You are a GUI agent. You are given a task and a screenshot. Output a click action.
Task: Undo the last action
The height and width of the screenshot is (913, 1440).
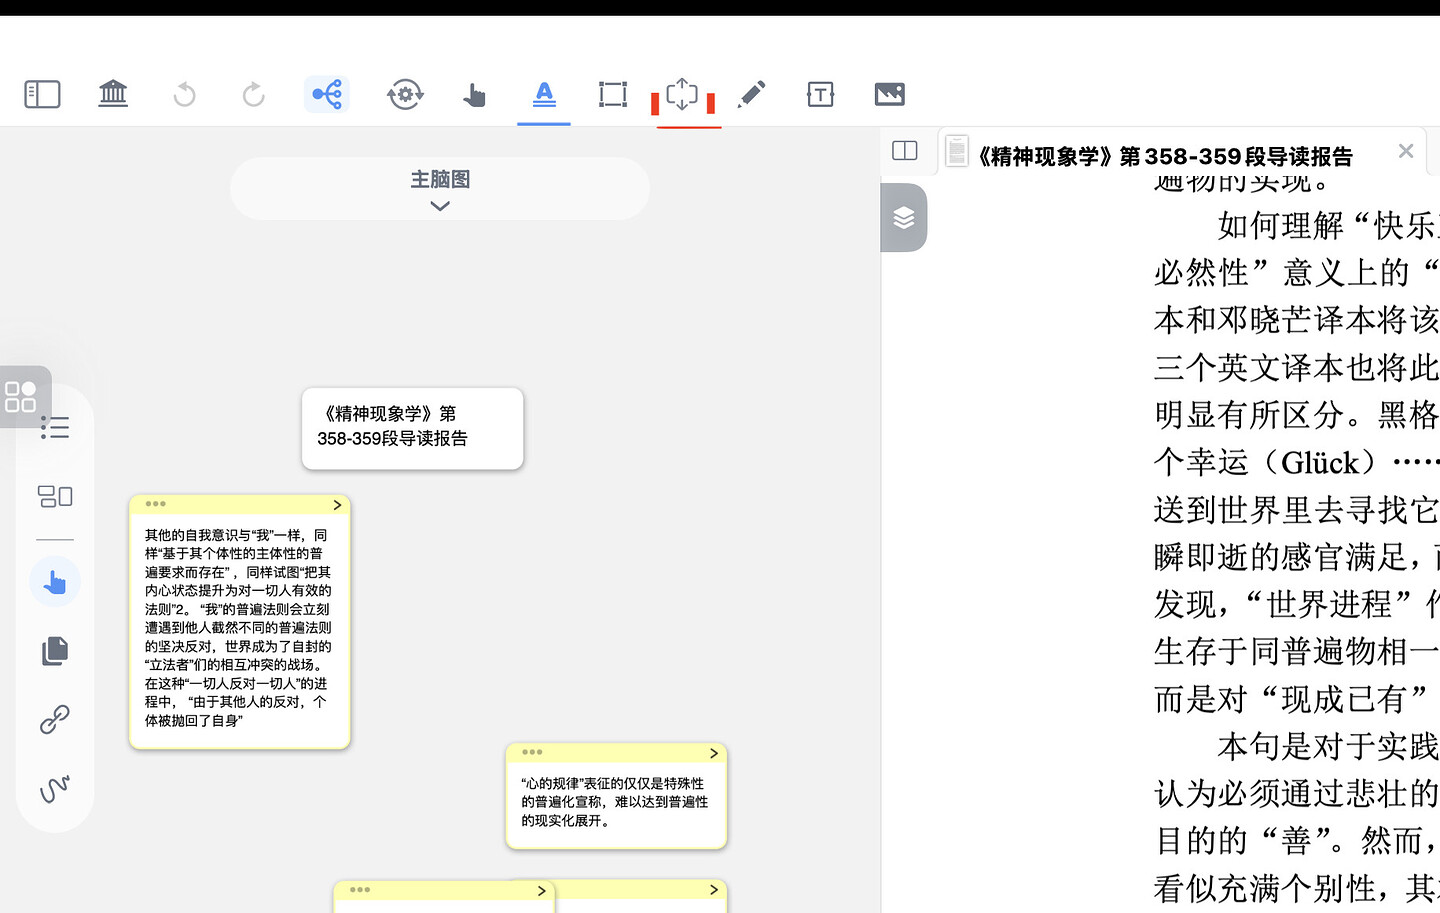tap(184, 94)
